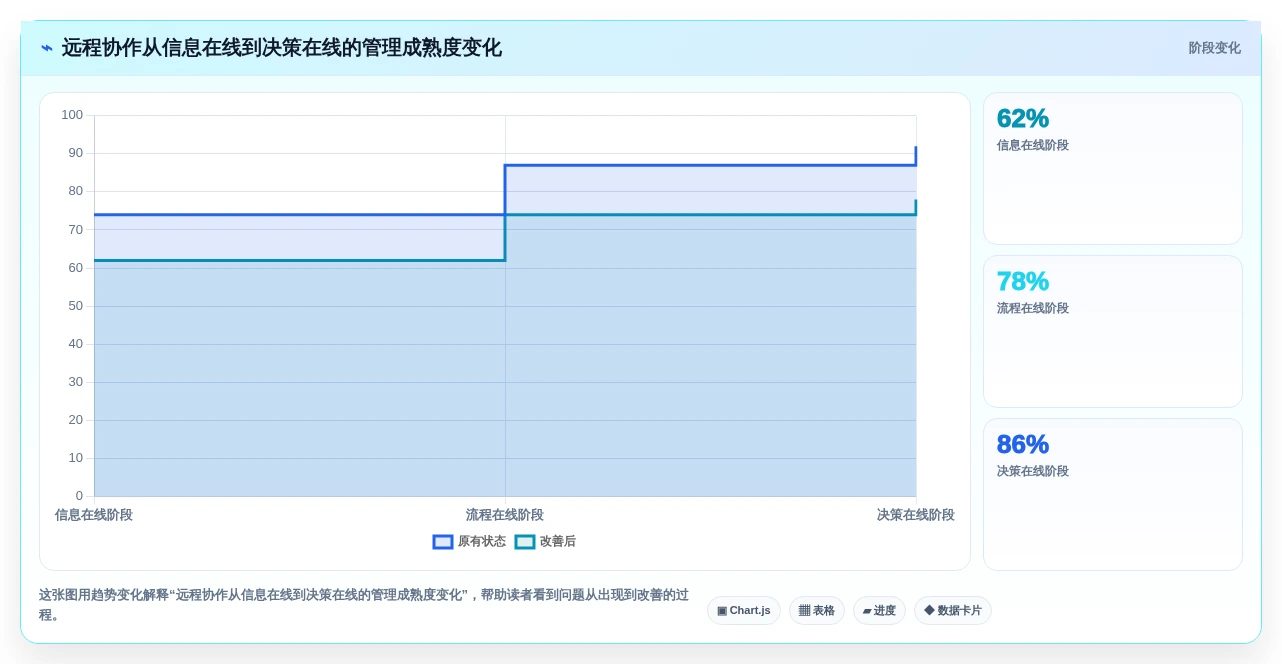Image resolution: width=1282 pixels, height=664 pixels.
Task: Click the 流程在线阶段 x-axis label
Action: pyautogui.click(x=505, y=515)
